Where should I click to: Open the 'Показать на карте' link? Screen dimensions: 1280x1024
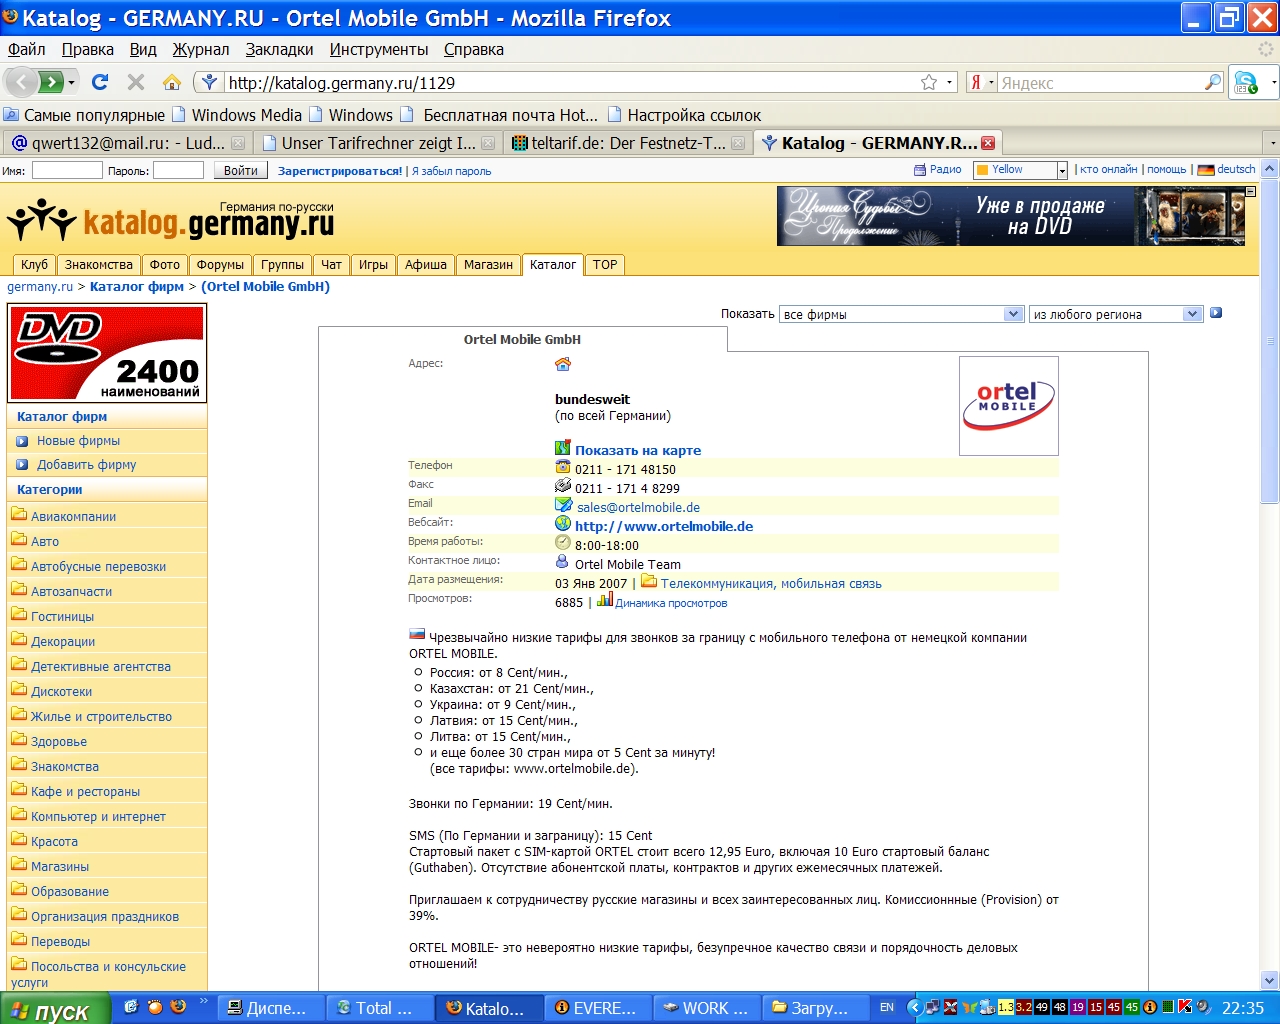click(x=637, y=450)
